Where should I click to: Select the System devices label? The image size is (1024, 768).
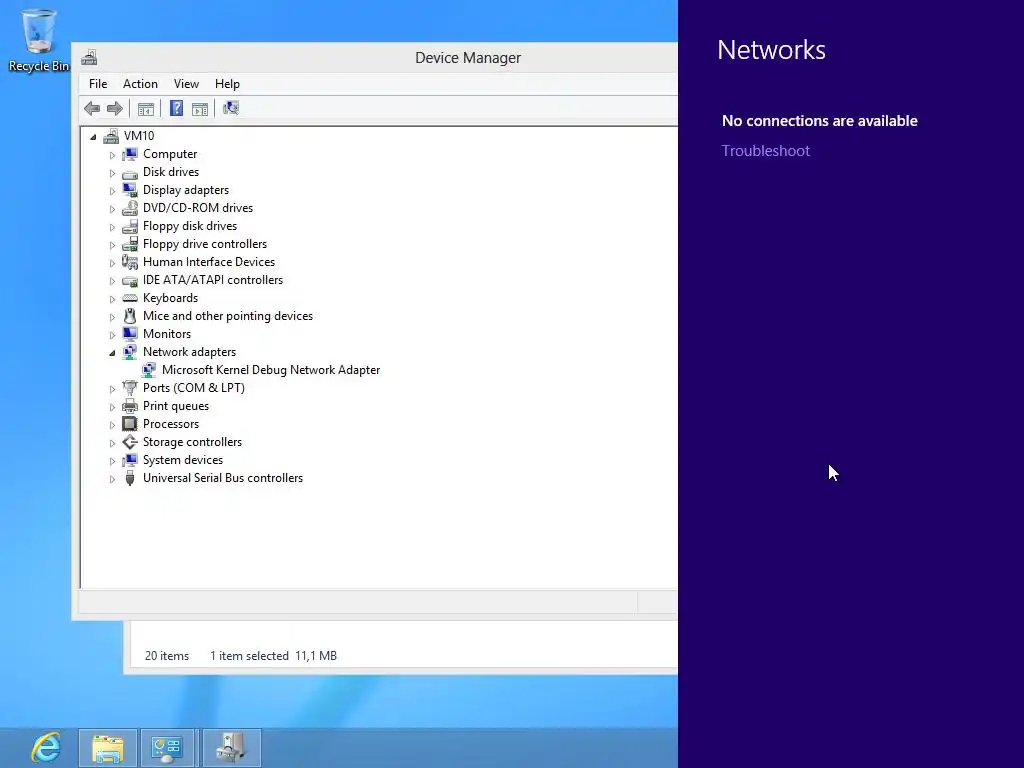click(183, 460)
